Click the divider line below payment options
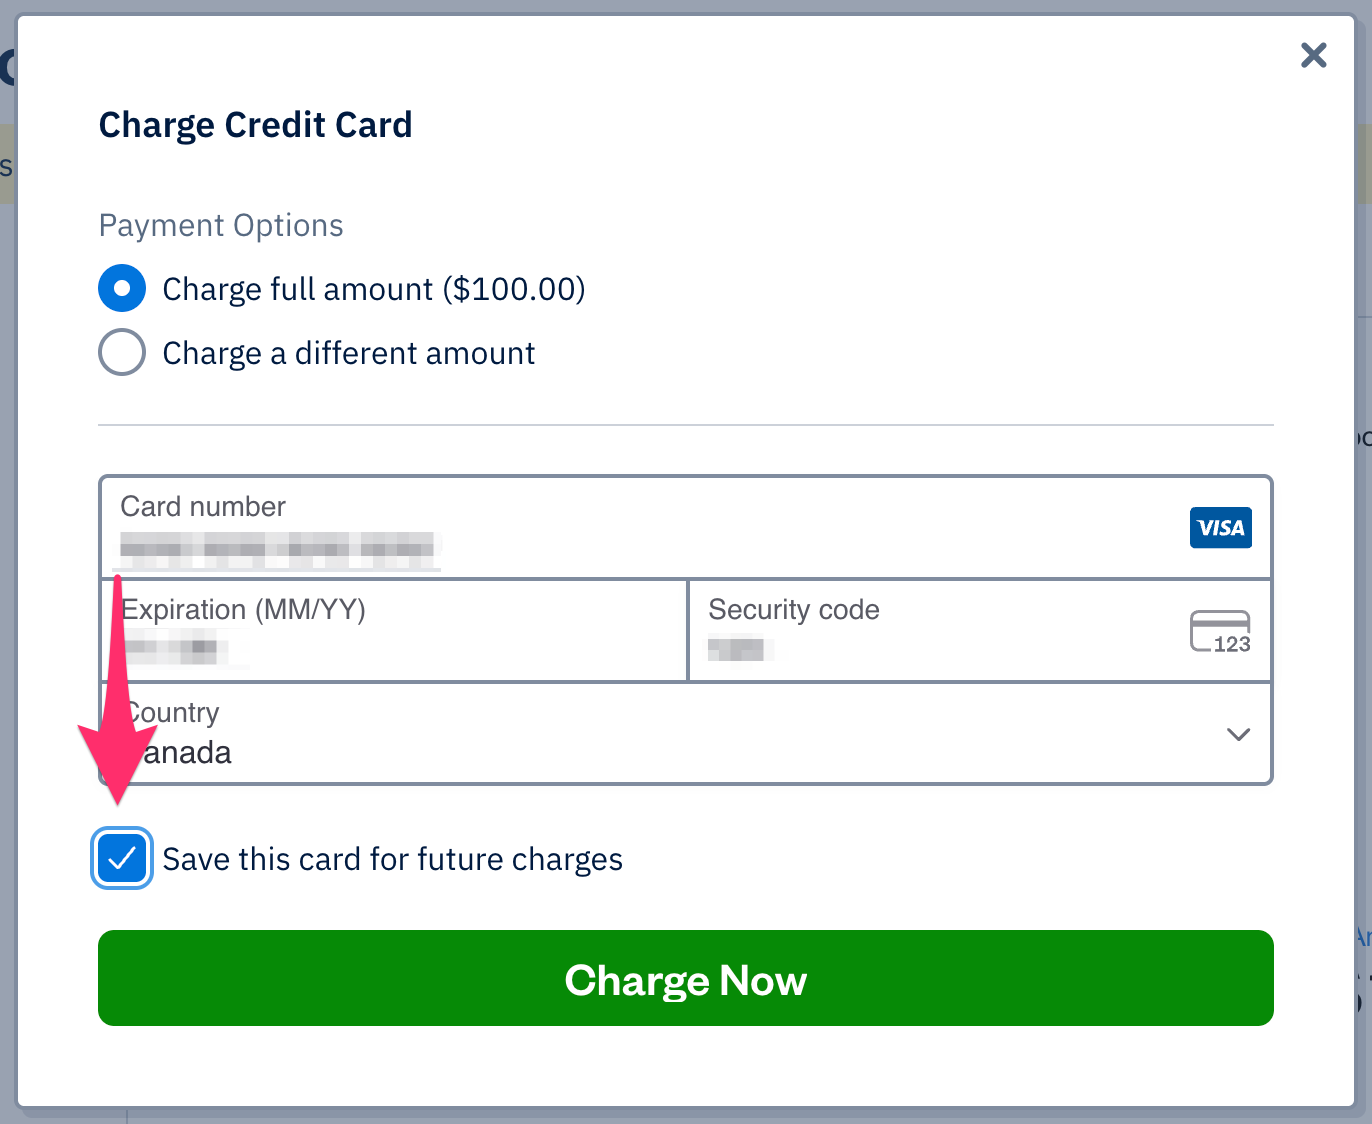 coord(686,426)
